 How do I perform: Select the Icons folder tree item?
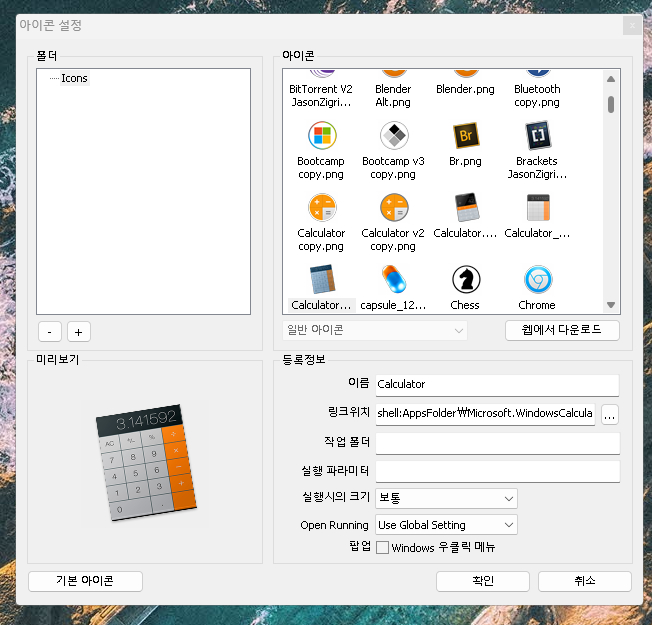pos(74,78)
